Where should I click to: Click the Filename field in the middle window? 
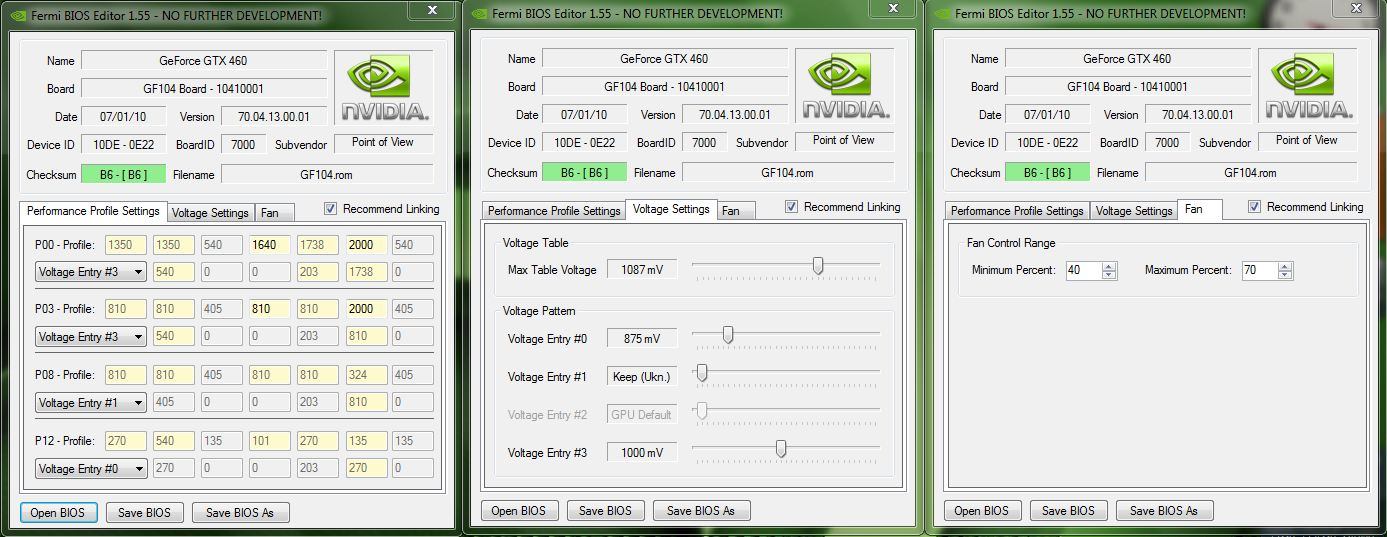[x=789, y=173]
